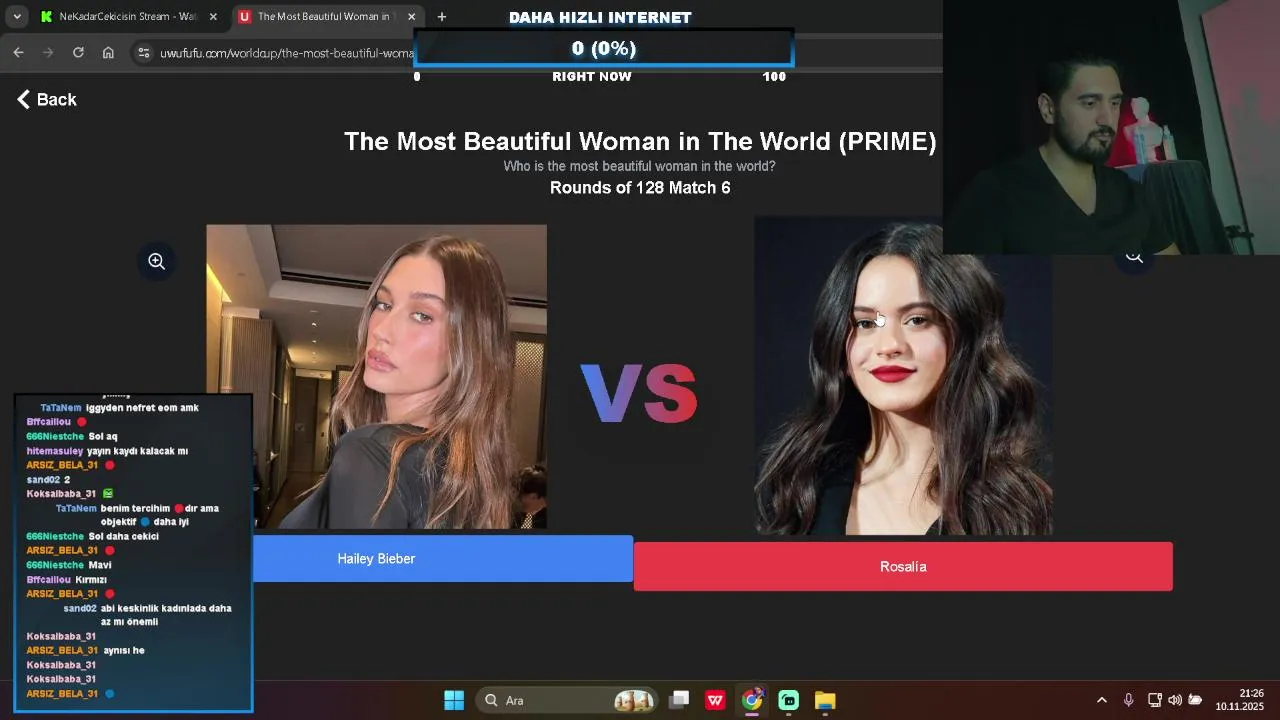Viewport: 1280px width, 720px height.
Task: Click the taskbar search box 'Ara'
Action: pyautogui.click(x=567, y=700)
